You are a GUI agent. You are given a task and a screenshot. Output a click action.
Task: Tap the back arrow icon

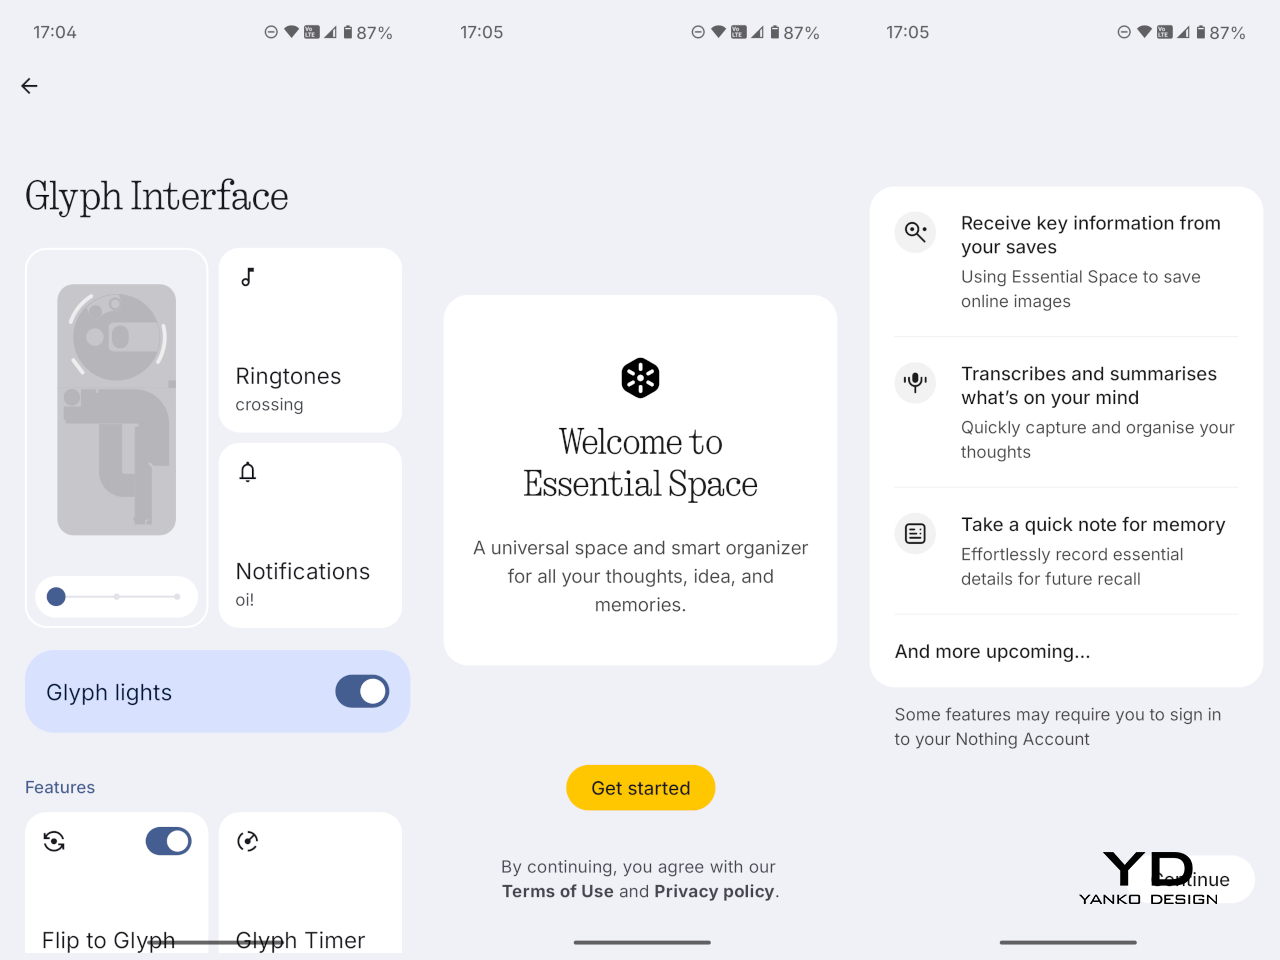(x=29, y=86)
